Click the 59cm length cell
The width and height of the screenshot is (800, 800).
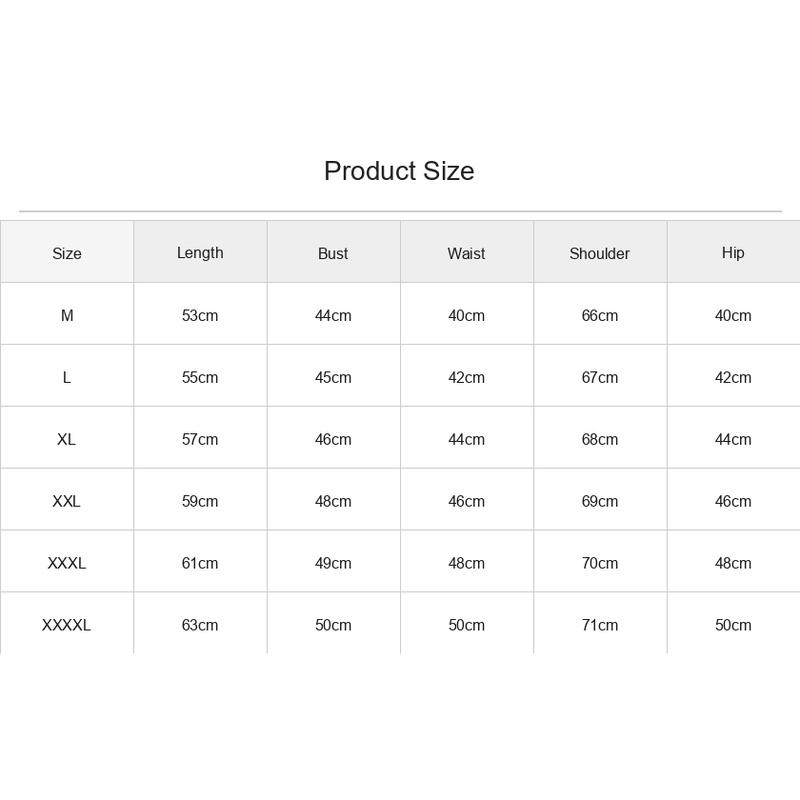[200, 501]
